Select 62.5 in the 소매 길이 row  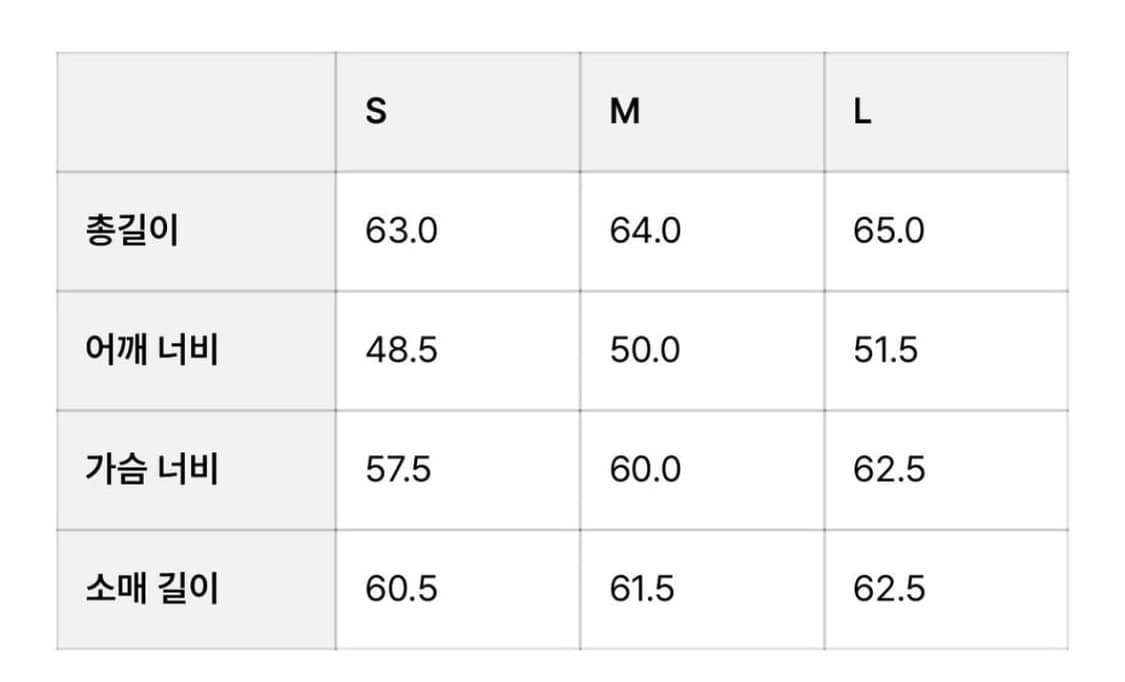(x=889, y=588)
